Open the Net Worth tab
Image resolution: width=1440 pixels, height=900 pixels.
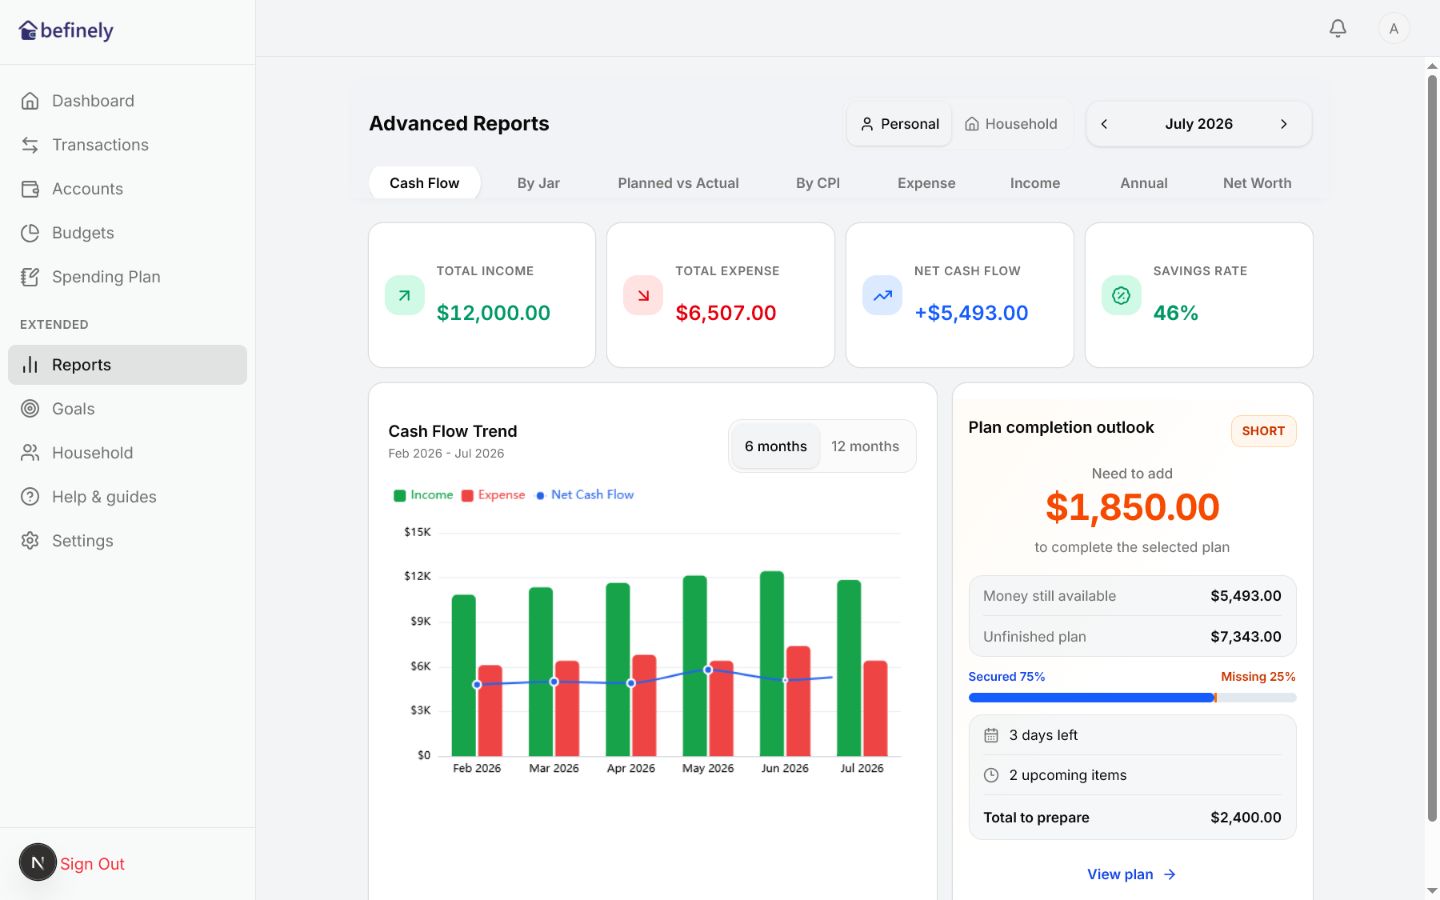[x=1257, y=183]
